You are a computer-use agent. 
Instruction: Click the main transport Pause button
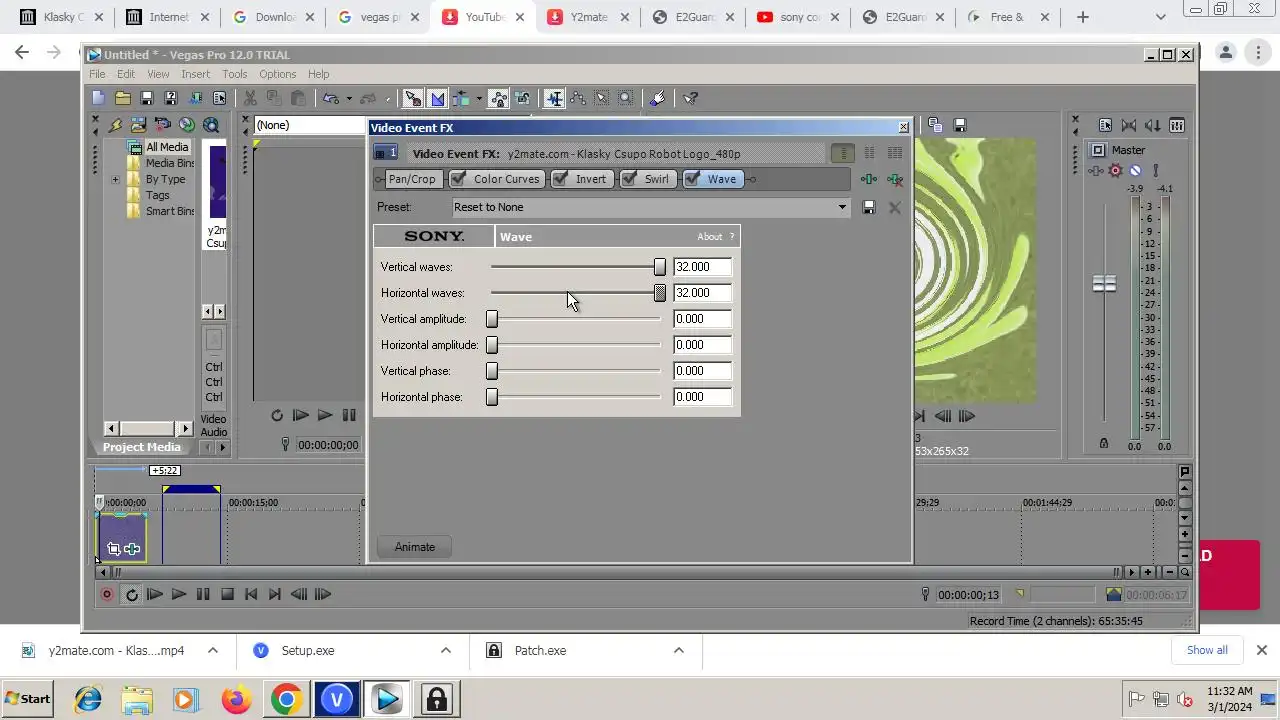203,594
